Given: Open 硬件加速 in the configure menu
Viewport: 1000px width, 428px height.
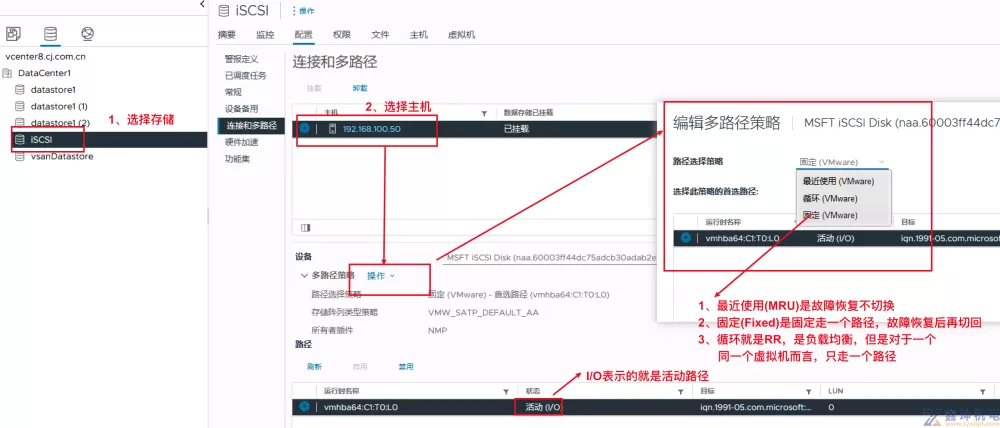Looking at the screenshot, I should pos(241,142).
